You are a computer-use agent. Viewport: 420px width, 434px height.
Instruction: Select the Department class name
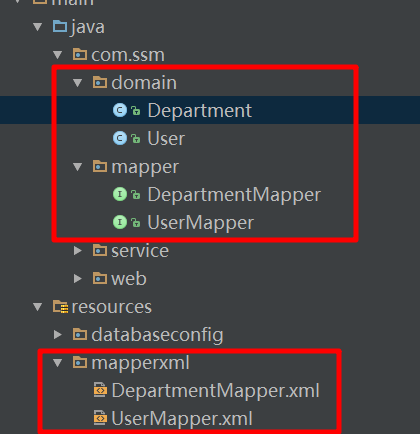[x=200, y=111]
